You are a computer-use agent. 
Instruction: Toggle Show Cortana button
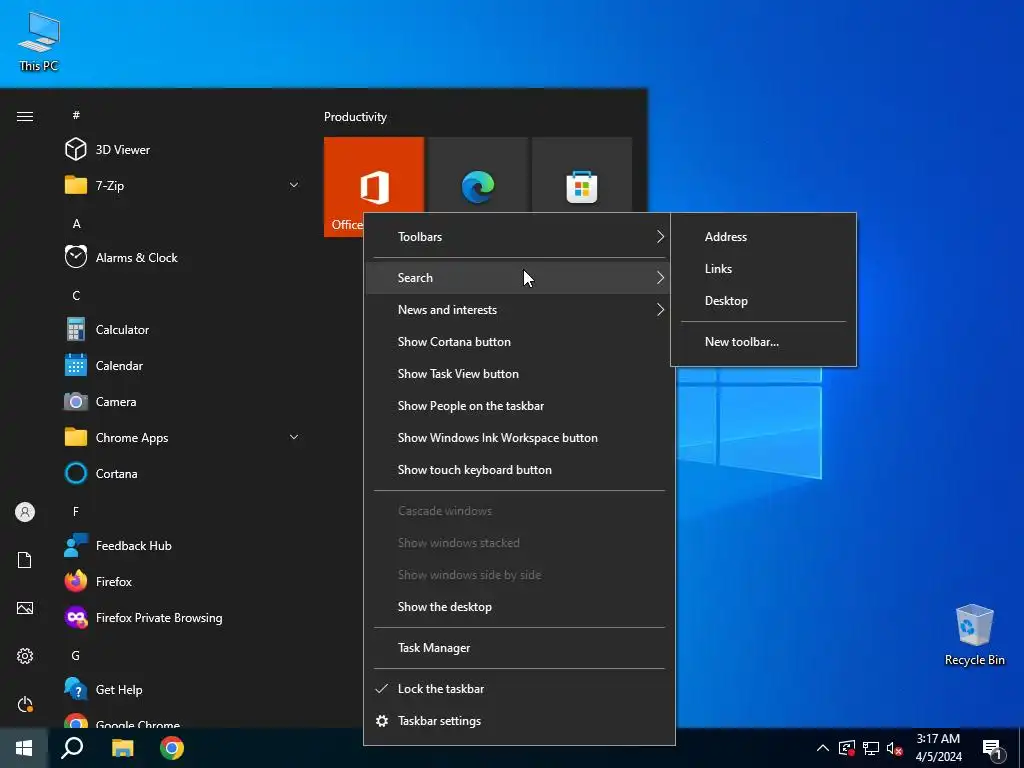[519, 342]
